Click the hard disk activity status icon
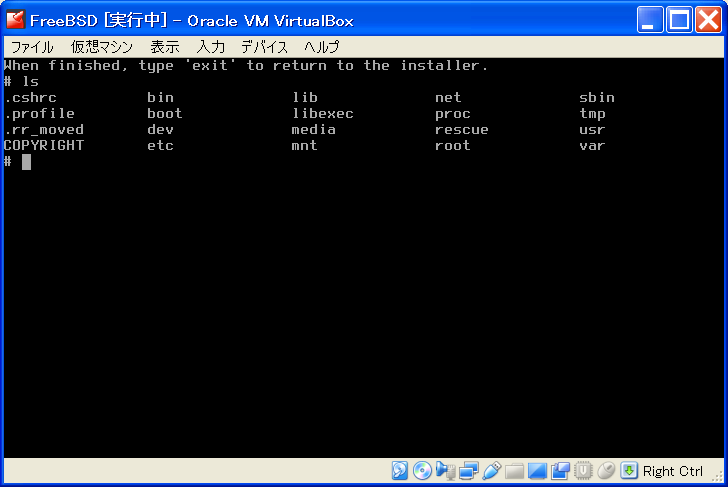The height and width of the screenshot is (487, 728). (x=399, y=471)
